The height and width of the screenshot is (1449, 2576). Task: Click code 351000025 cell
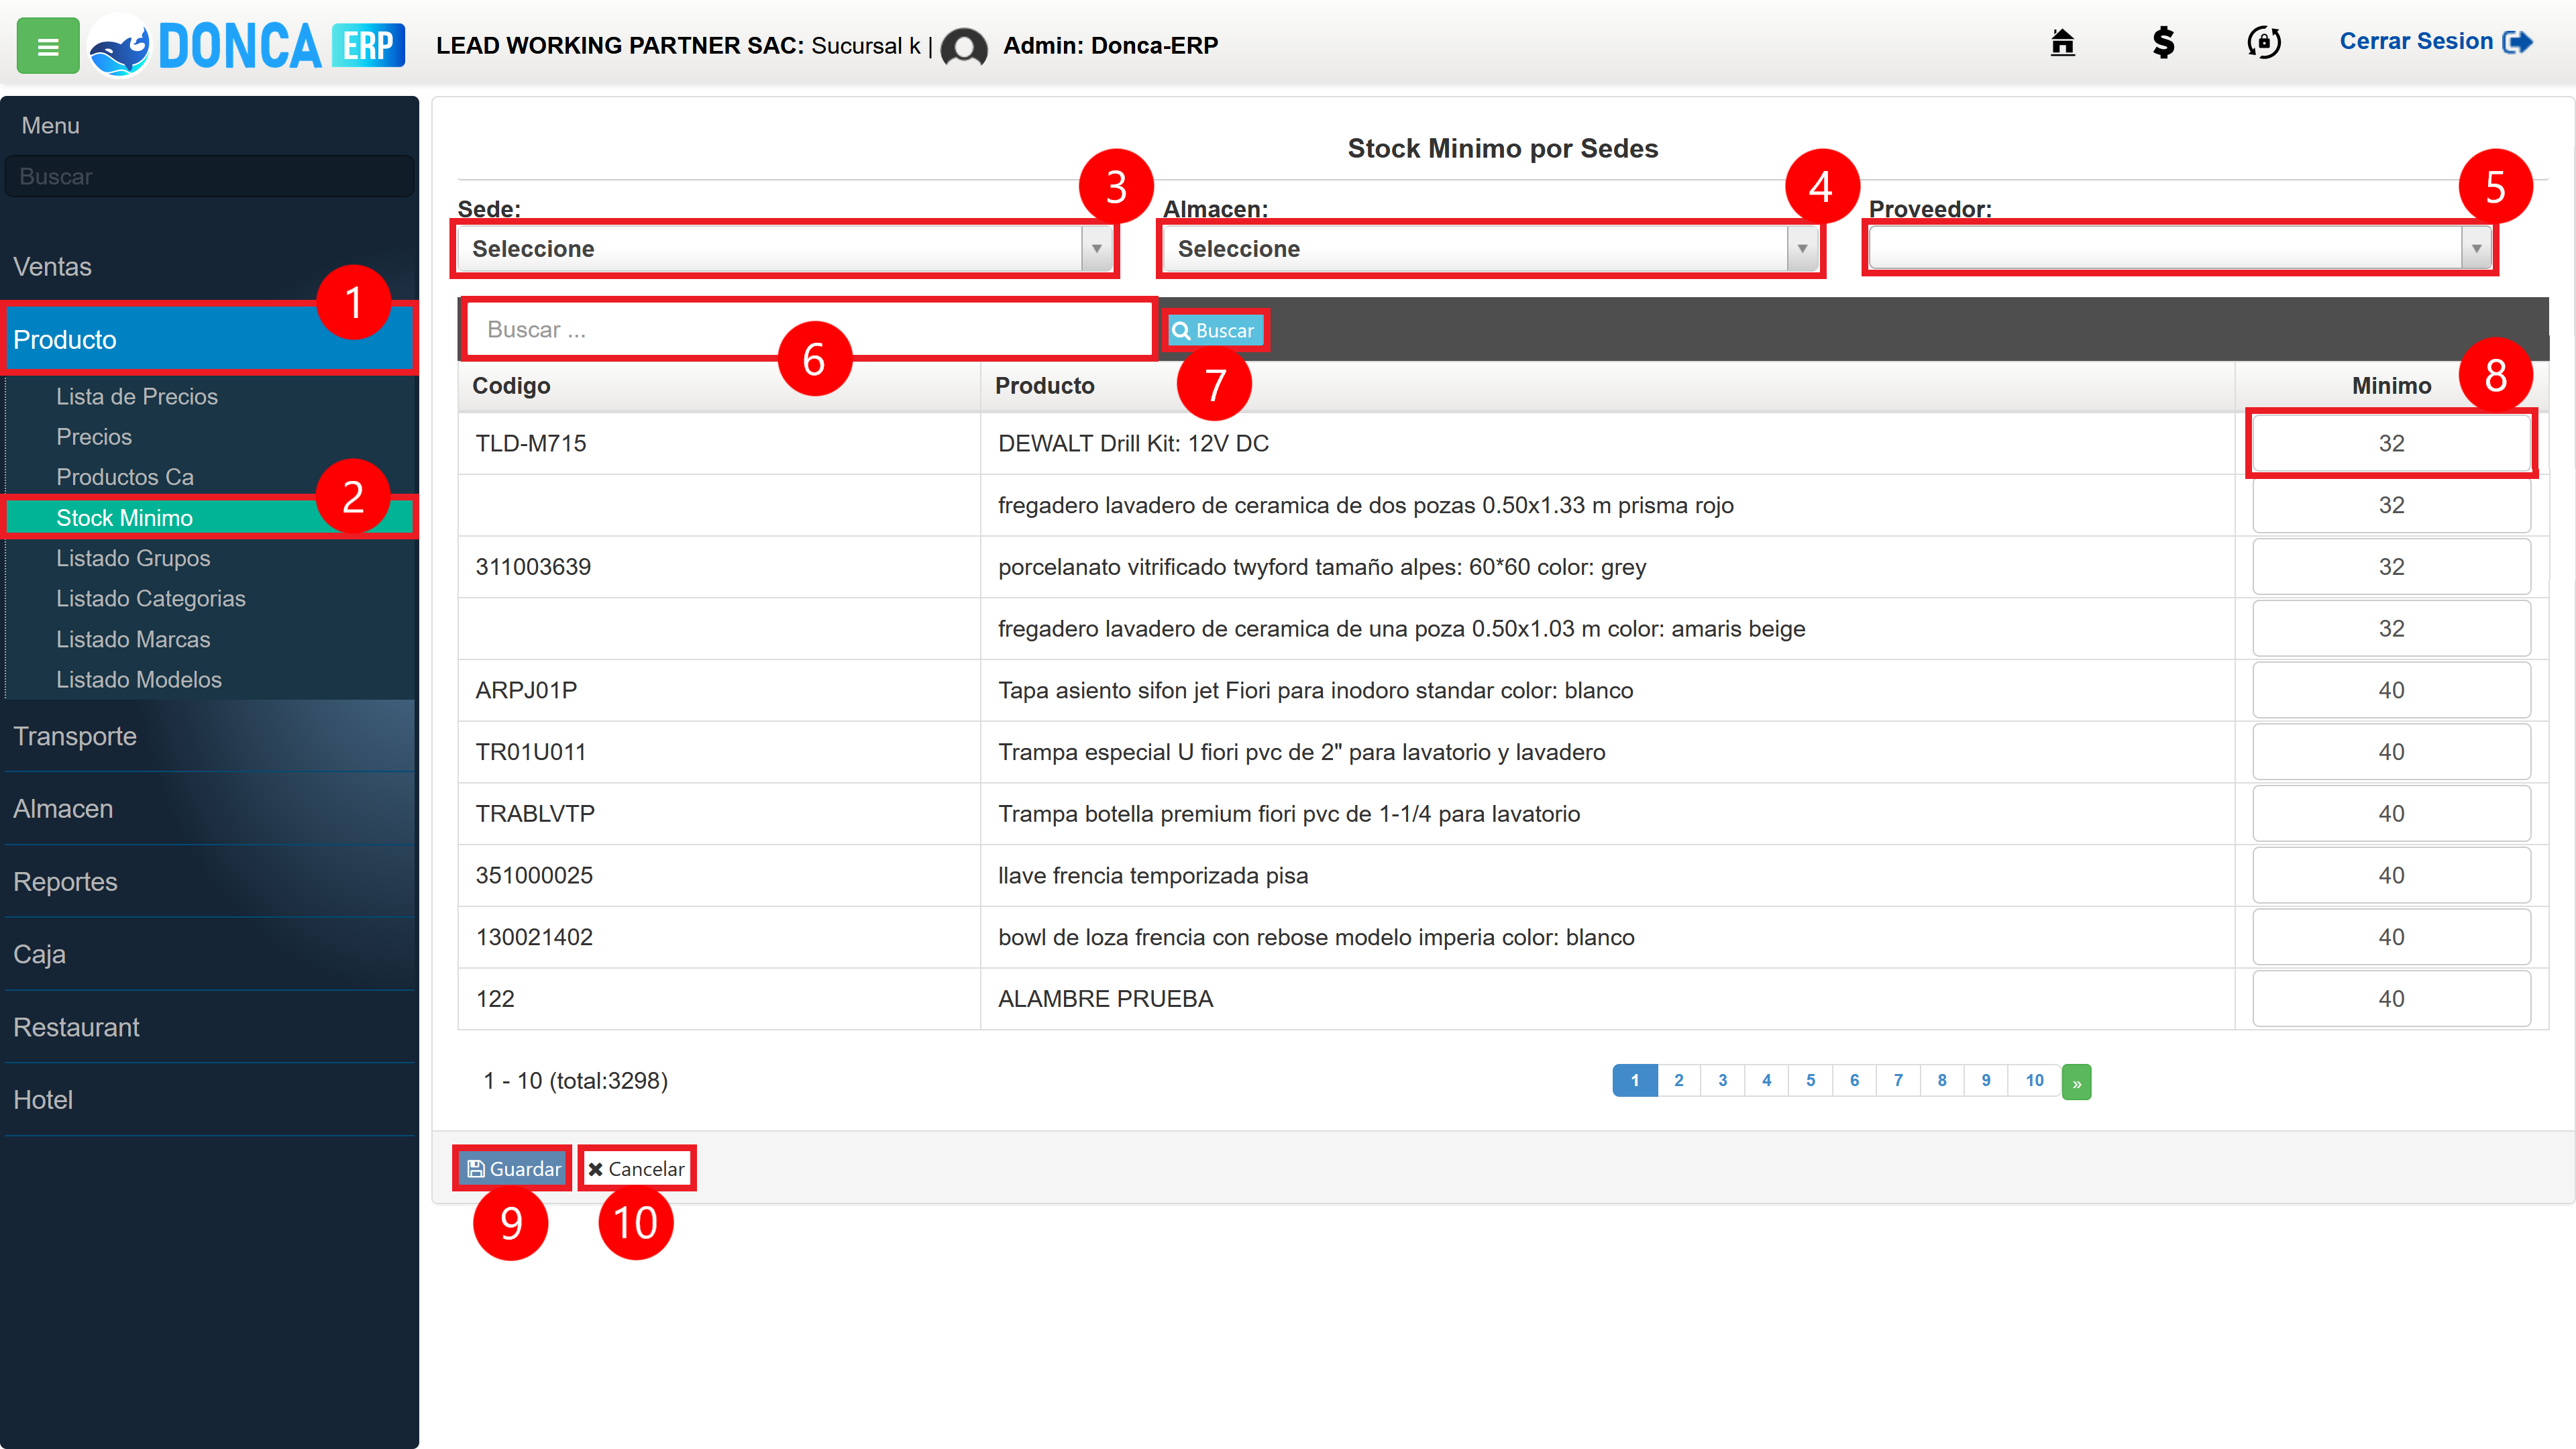(719, 876)
